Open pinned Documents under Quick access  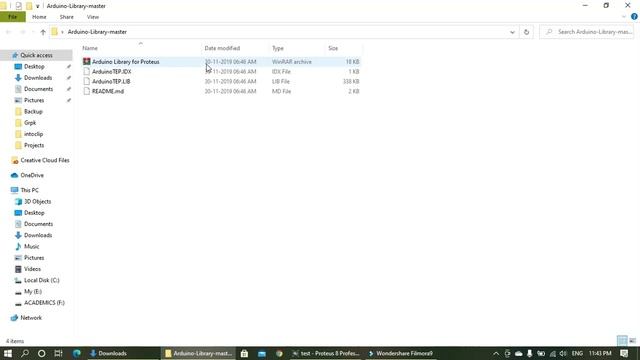(38, 89)
